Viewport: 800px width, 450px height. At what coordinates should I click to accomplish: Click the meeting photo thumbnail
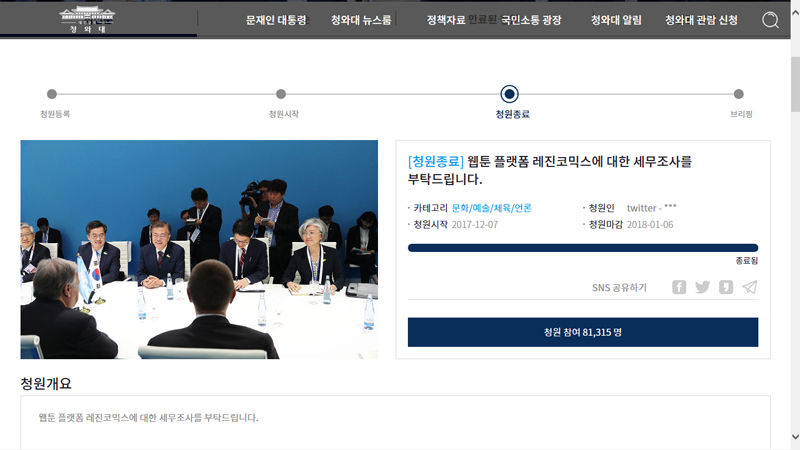point(199,249)
